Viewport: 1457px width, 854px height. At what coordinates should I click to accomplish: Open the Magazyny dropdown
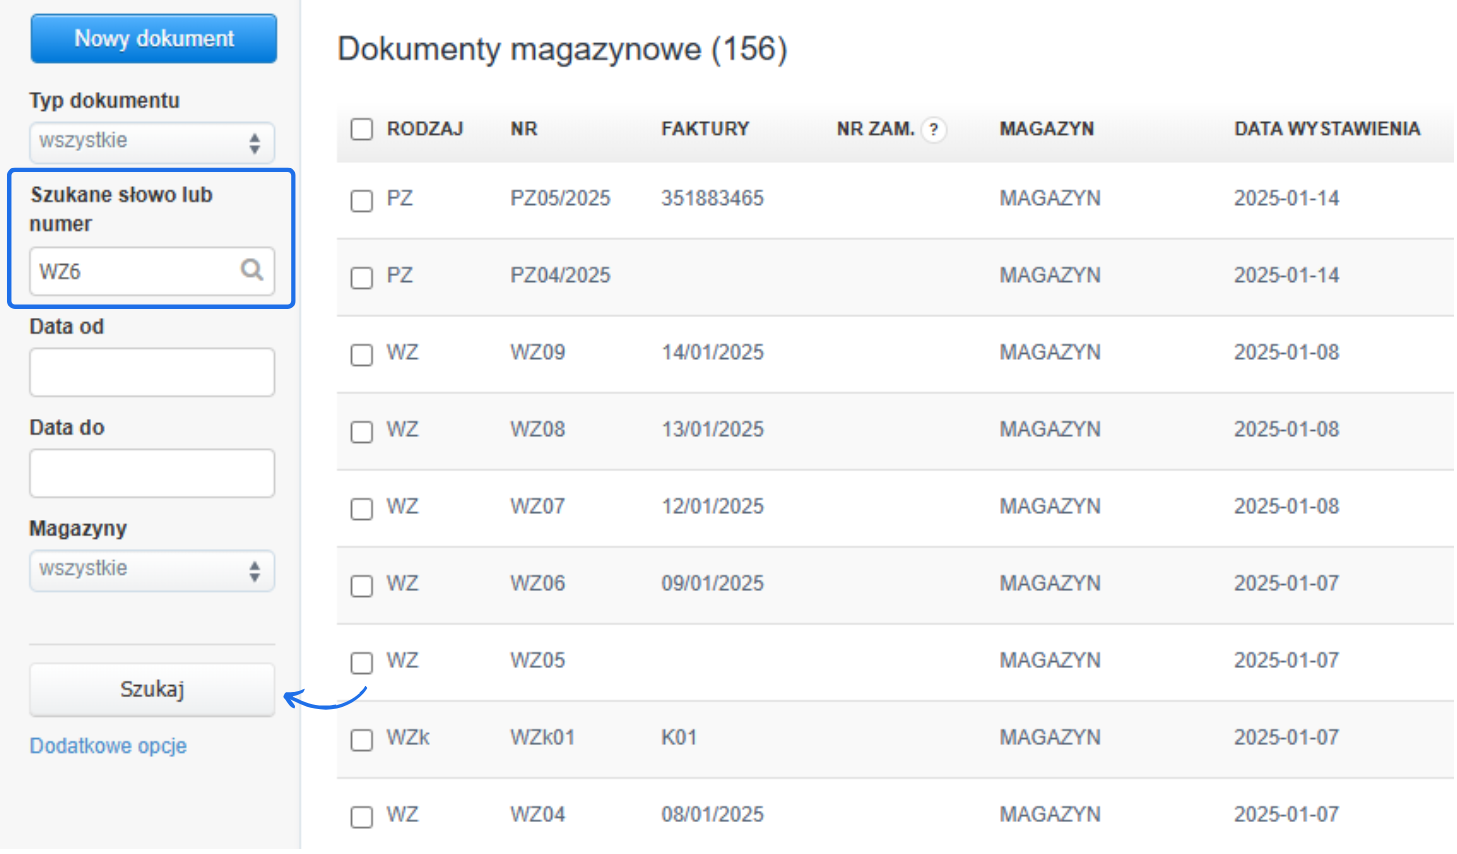(151, 570)
